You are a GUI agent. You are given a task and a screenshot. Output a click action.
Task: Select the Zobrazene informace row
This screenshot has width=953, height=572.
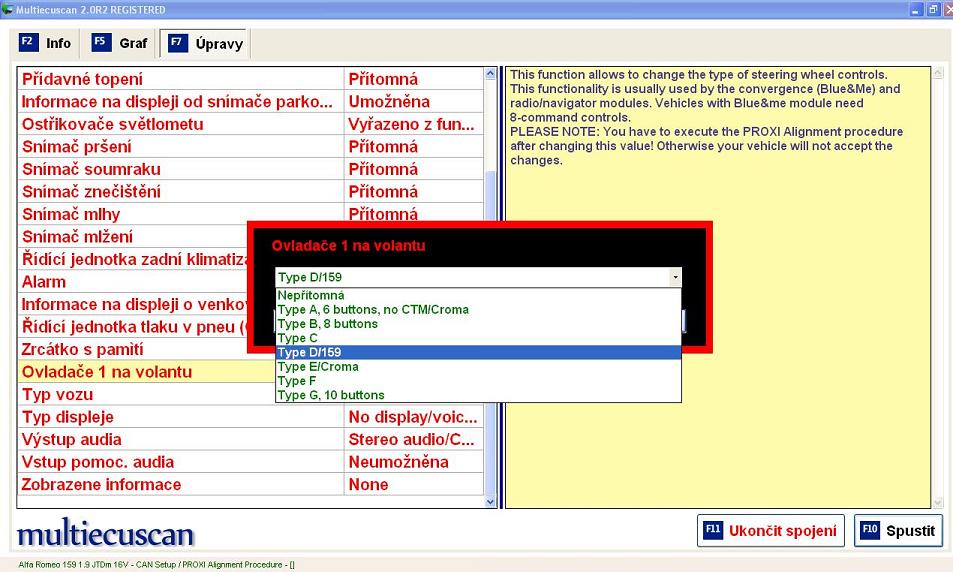[250, 484]
